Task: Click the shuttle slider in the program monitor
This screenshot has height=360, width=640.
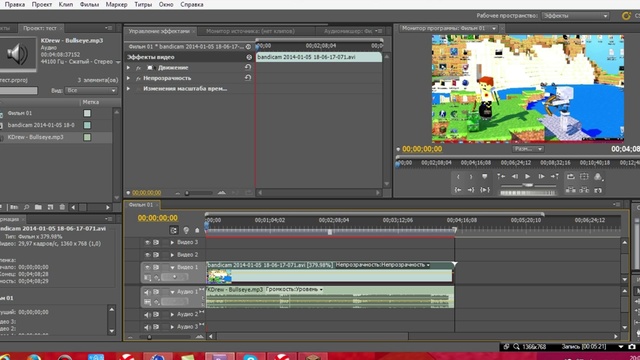Action: pos(528,185)
